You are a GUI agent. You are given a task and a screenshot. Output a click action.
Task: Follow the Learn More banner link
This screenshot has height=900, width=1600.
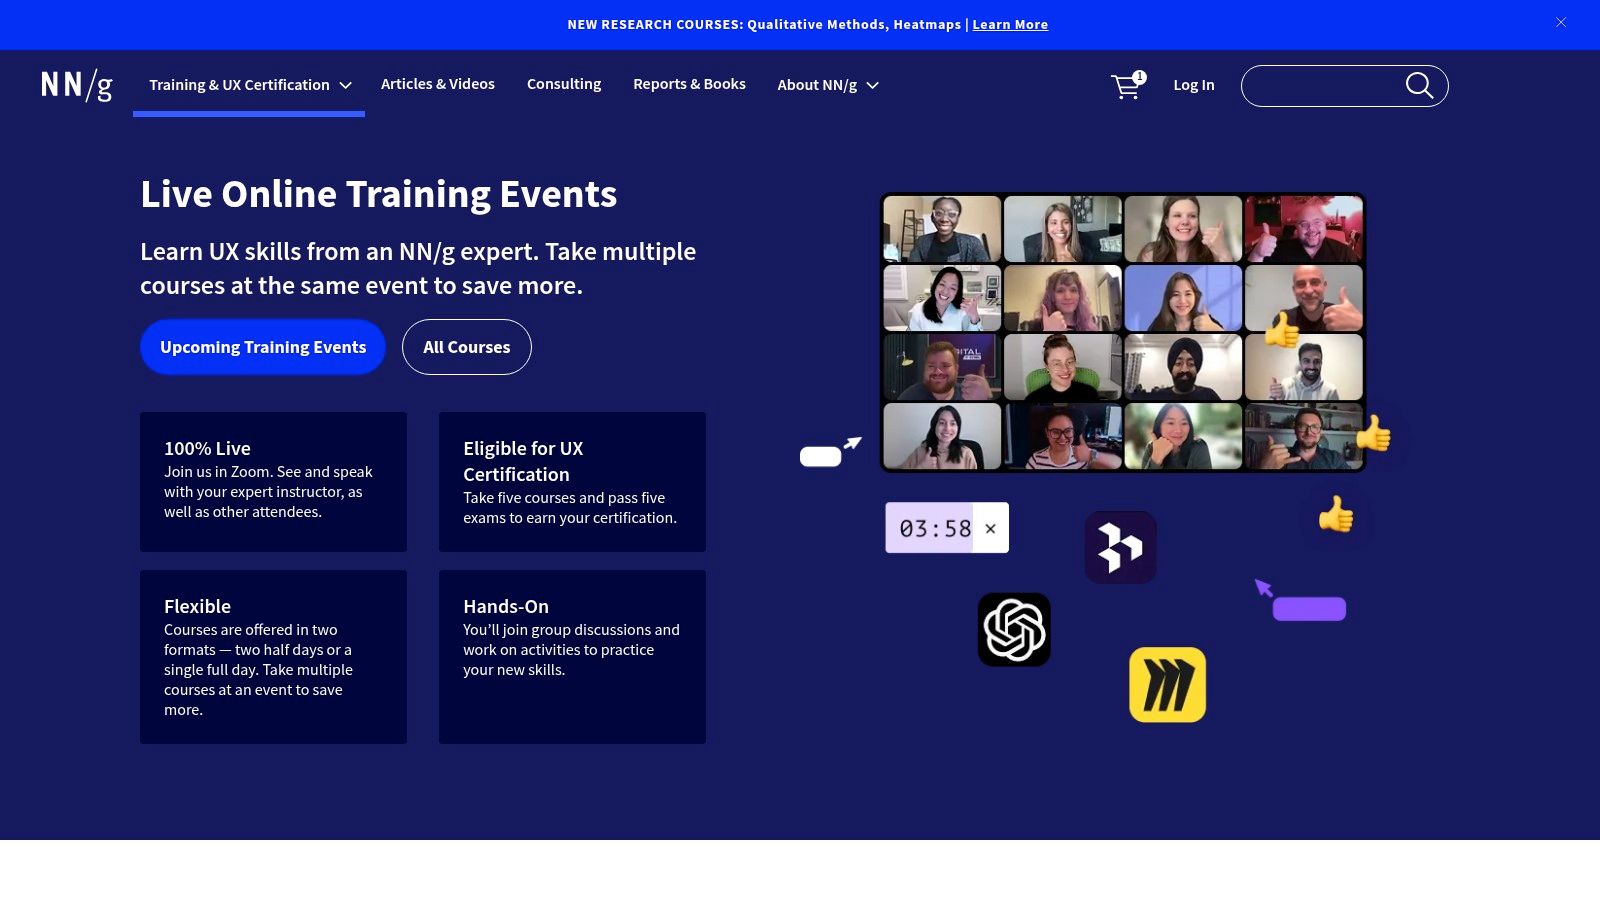click(1010, 25)
